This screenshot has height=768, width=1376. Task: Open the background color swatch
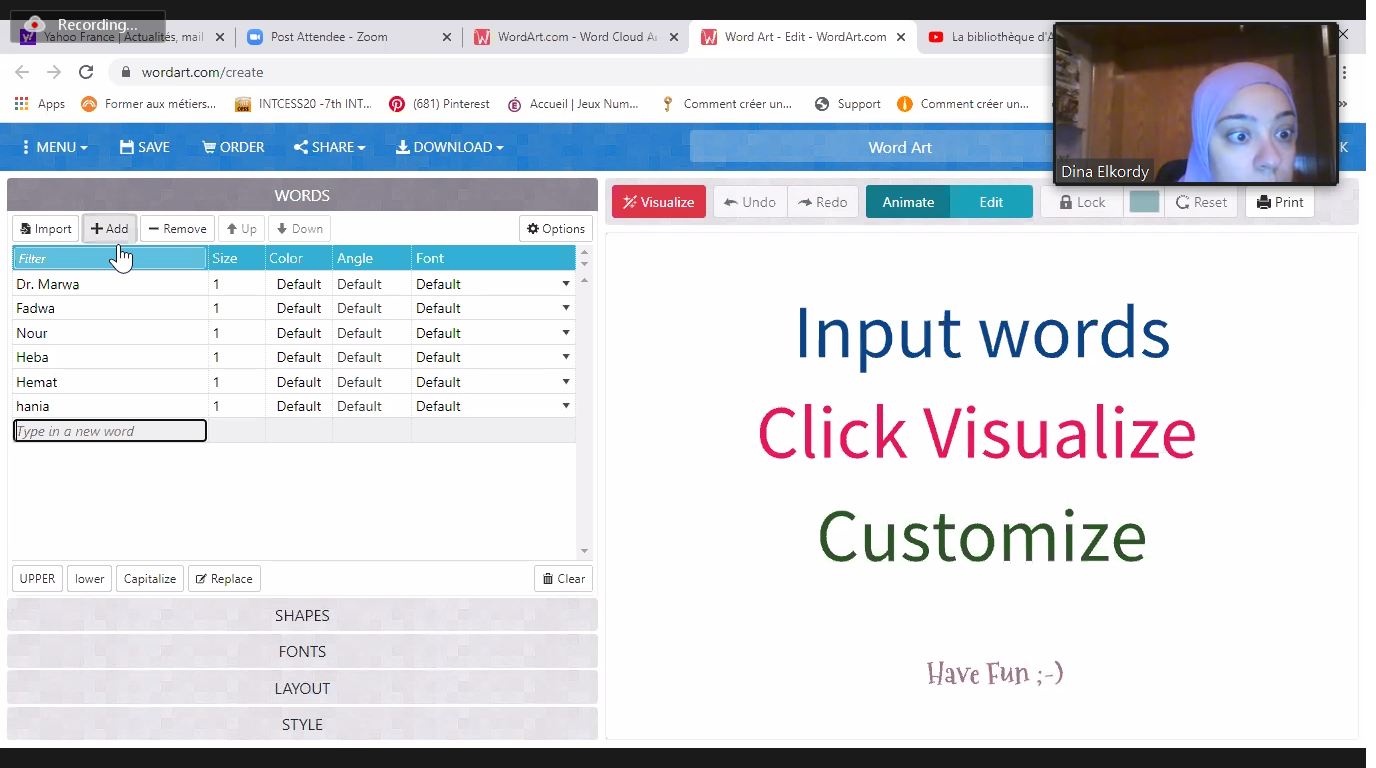pyautogui.click(x=1143, y=202)
